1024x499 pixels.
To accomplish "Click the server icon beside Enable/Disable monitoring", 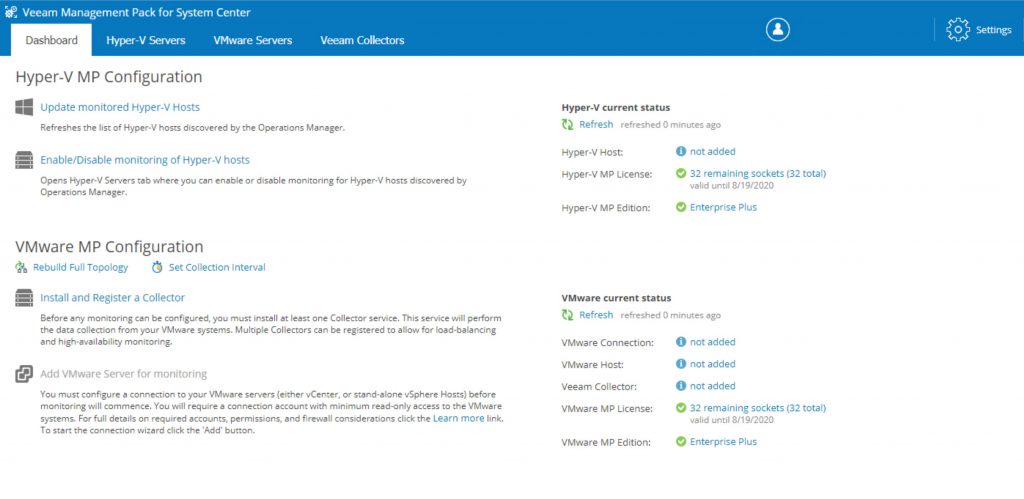I will coord(24,160).
